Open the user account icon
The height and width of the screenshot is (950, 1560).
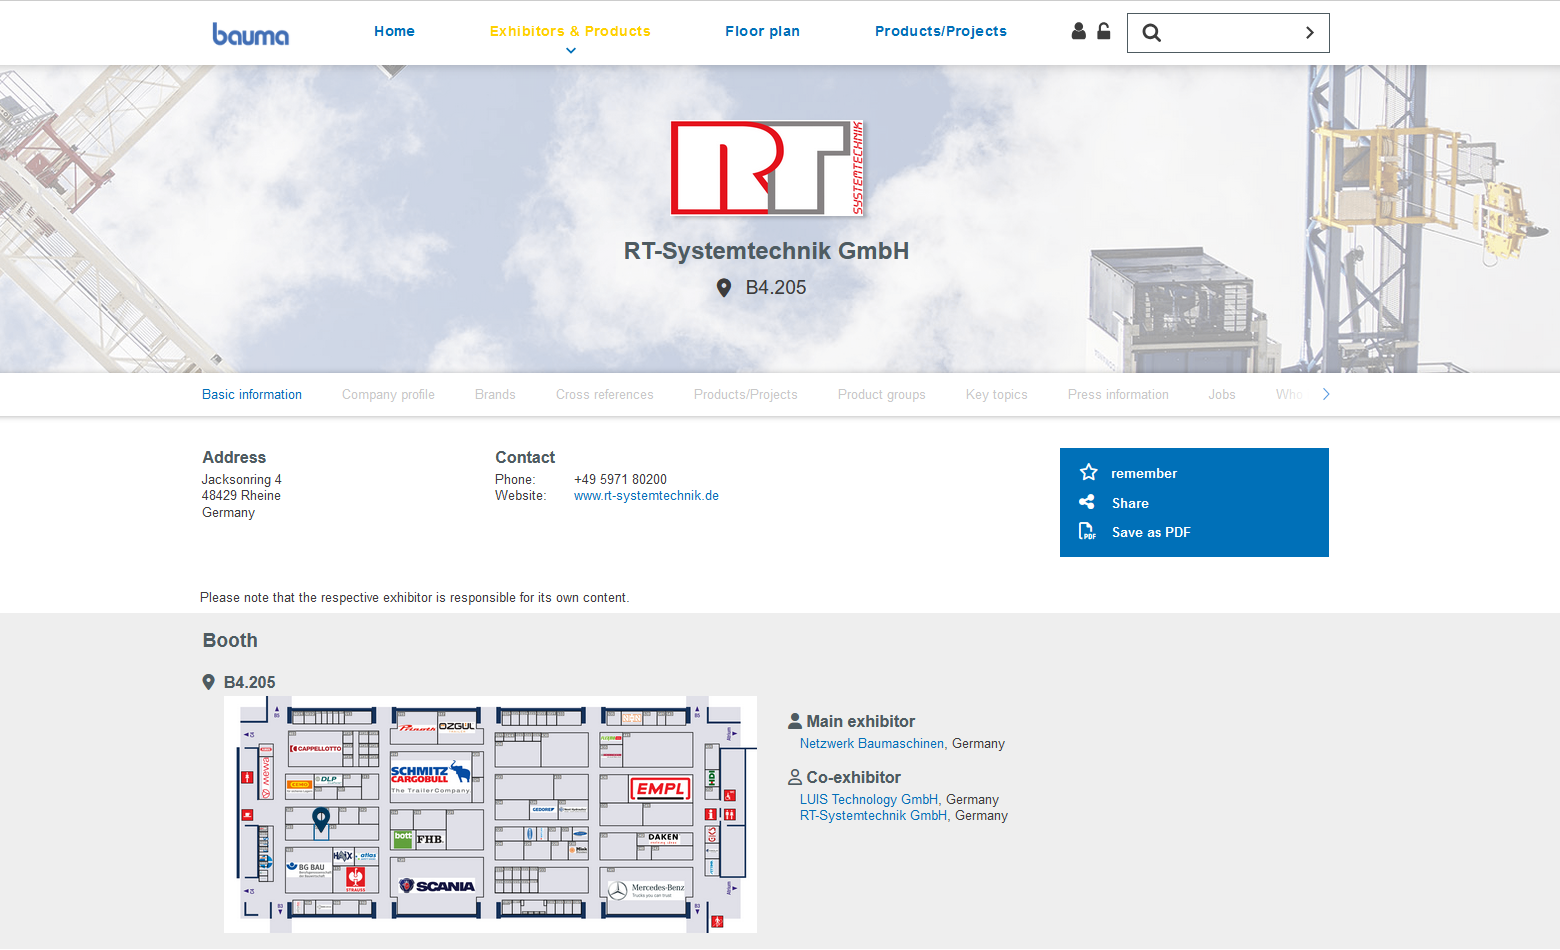(x=1078, y=31)
